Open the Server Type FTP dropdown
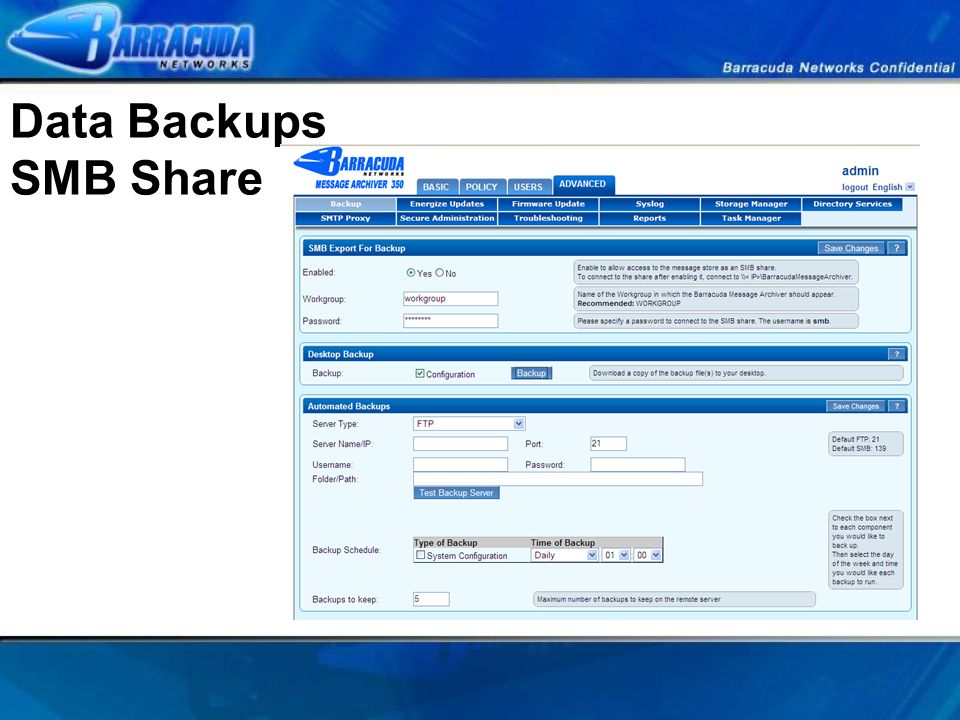 pyautogui.click(x=469, y=423)
